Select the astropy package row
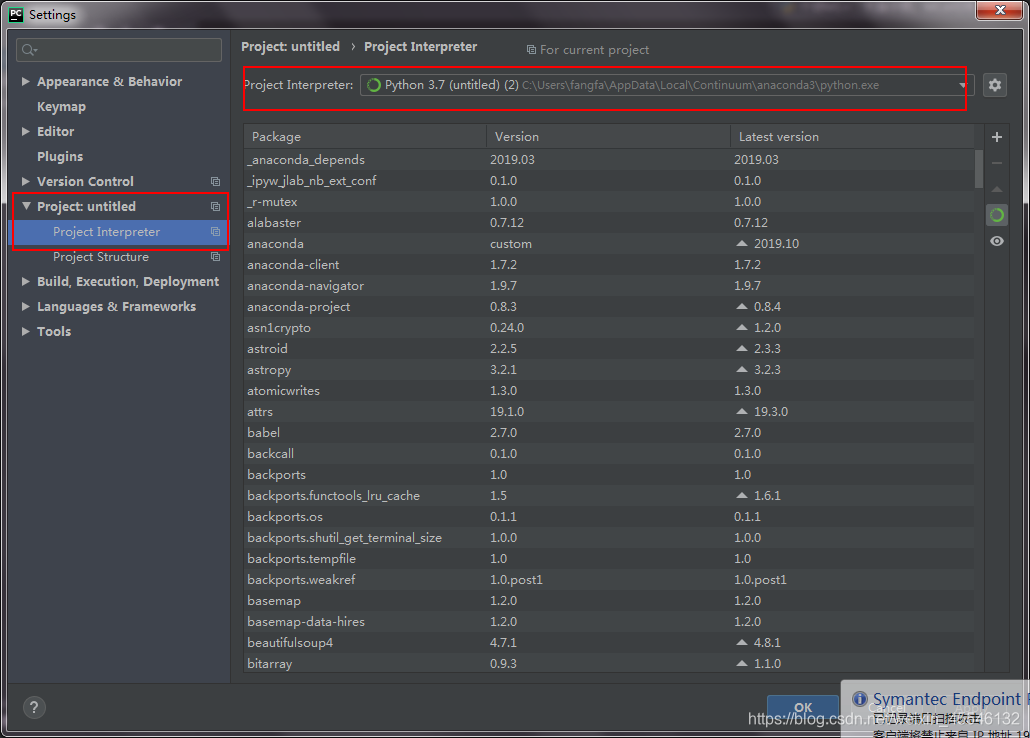Viewport: 1030px width, 738px height. 609,370
